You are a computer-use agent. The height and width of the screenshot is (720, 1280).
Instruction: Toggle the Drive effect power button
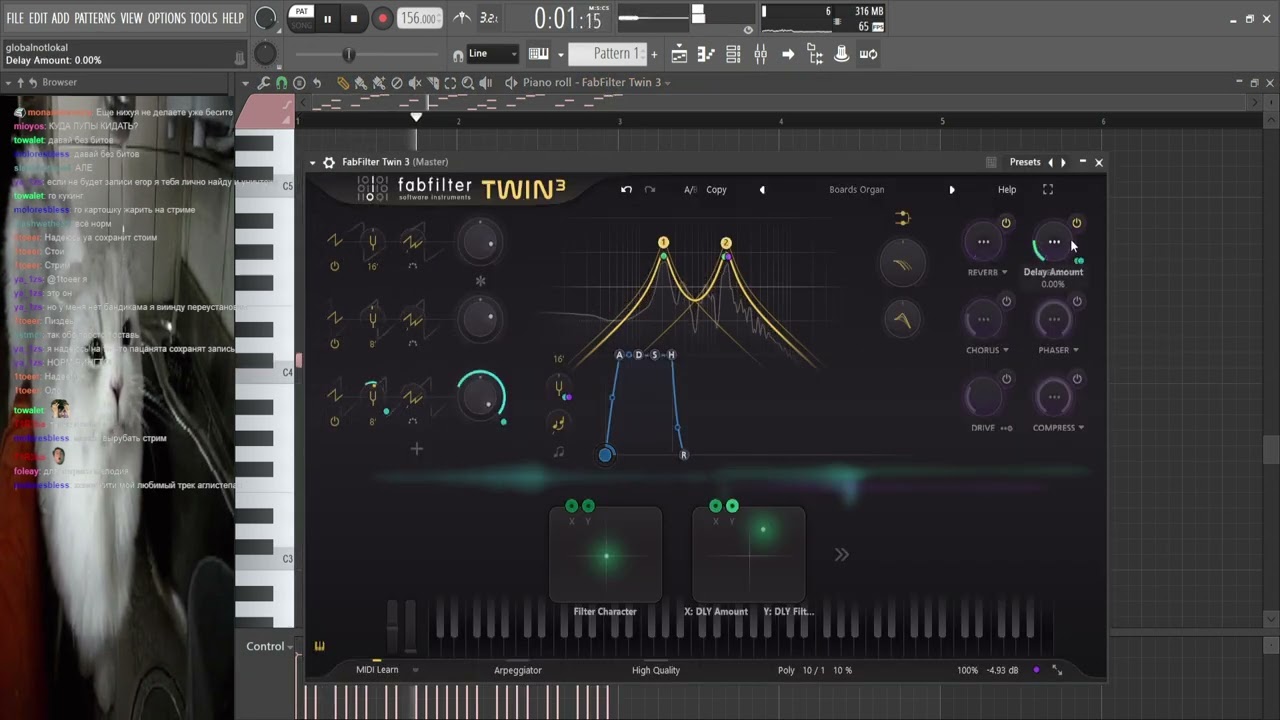point(1006,379)
